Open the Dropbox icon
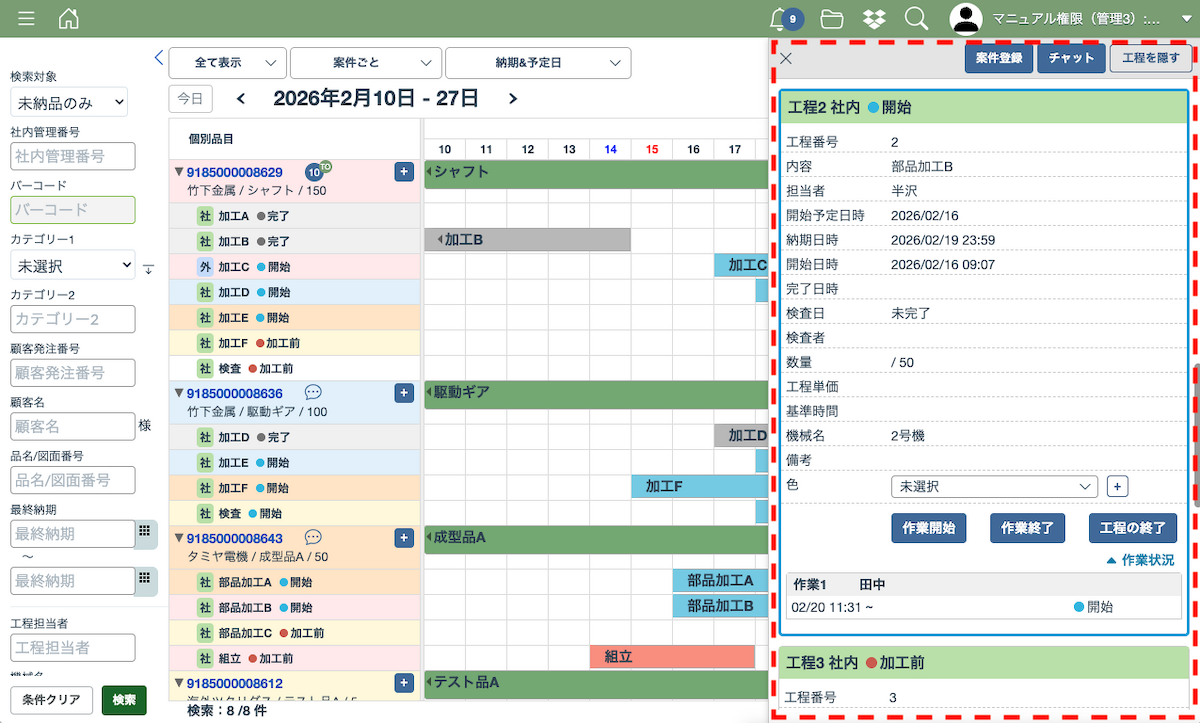 click(875, 19)
